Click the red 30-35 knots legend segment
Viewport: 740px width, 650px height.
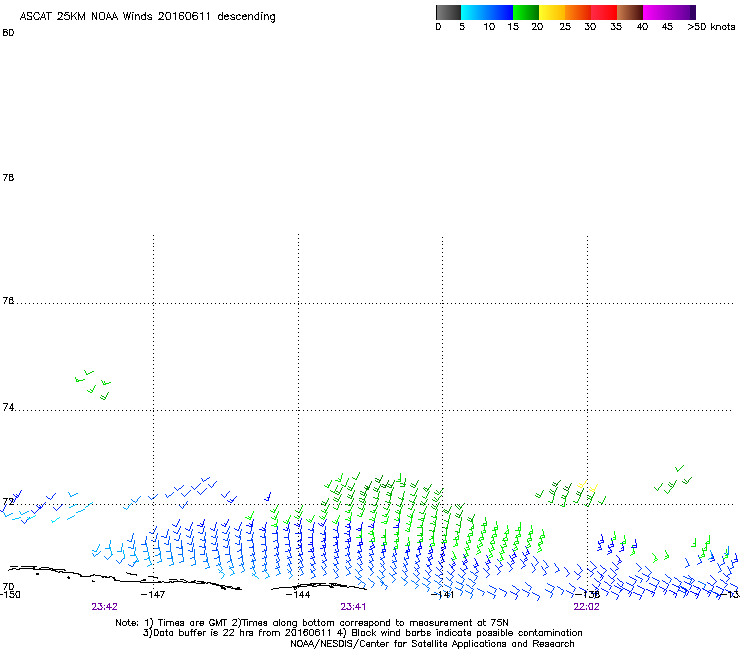(604, 12)
